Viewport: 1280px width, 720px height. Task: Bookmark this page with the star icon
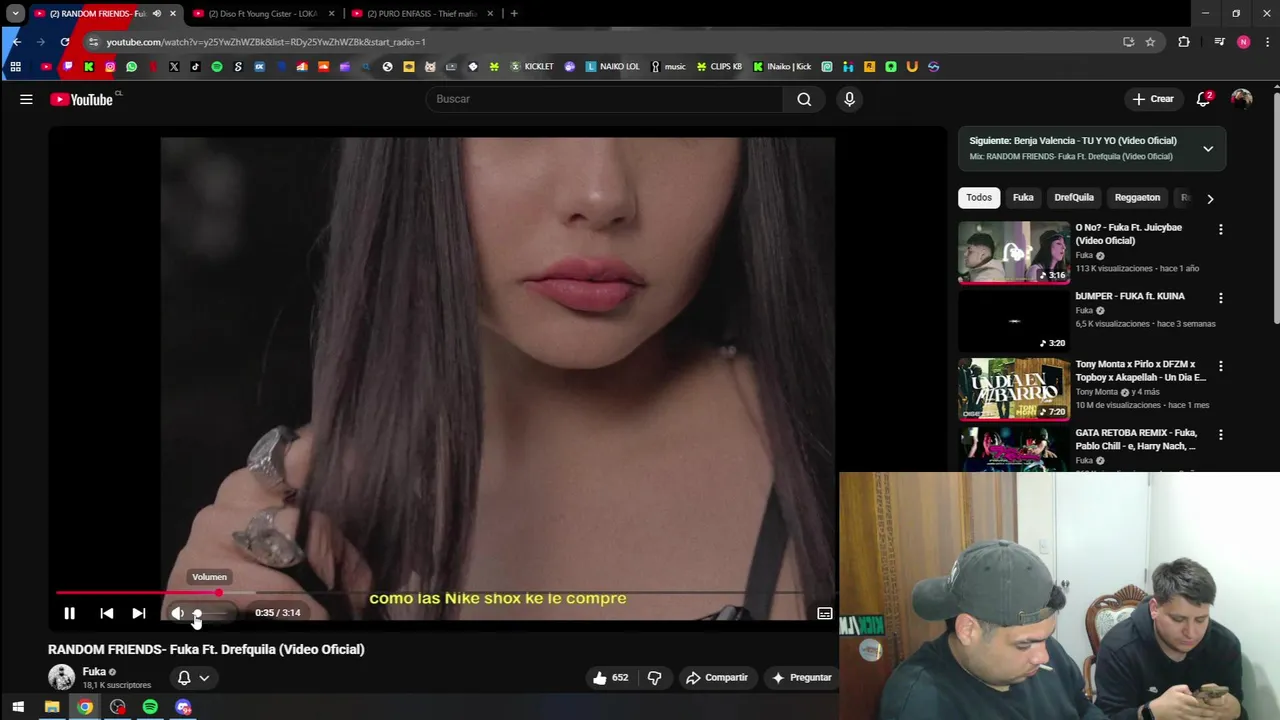(x=1150, y=42)
